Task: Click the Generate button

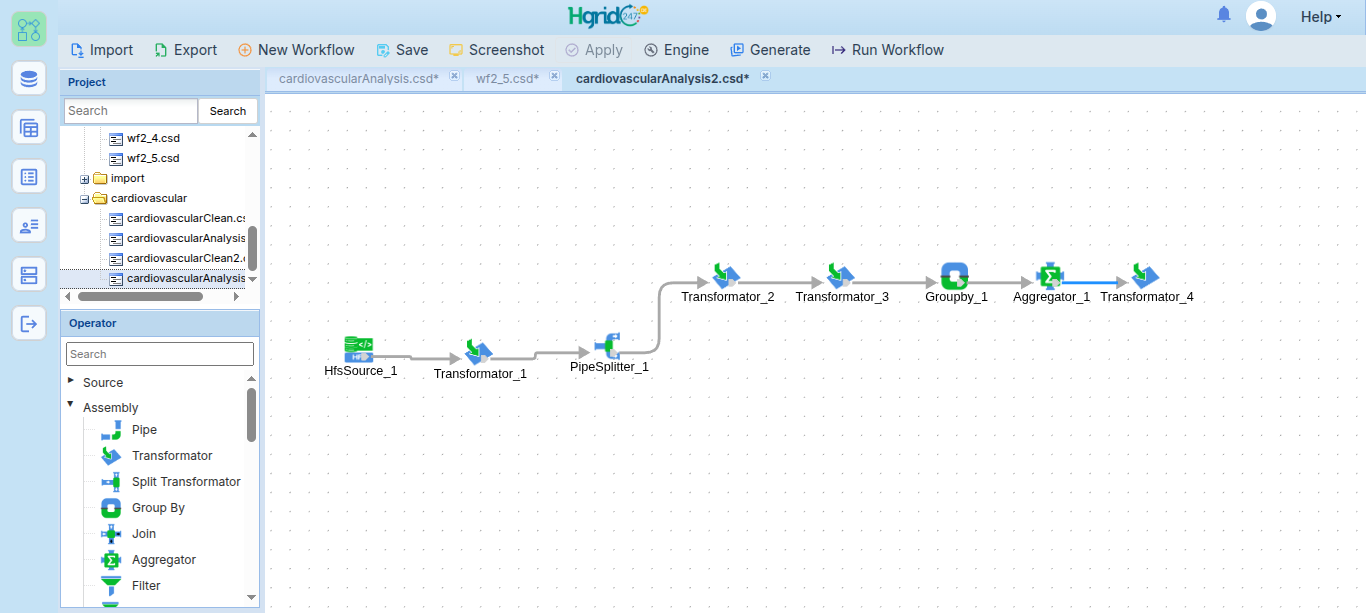Action: click(770, 50)
